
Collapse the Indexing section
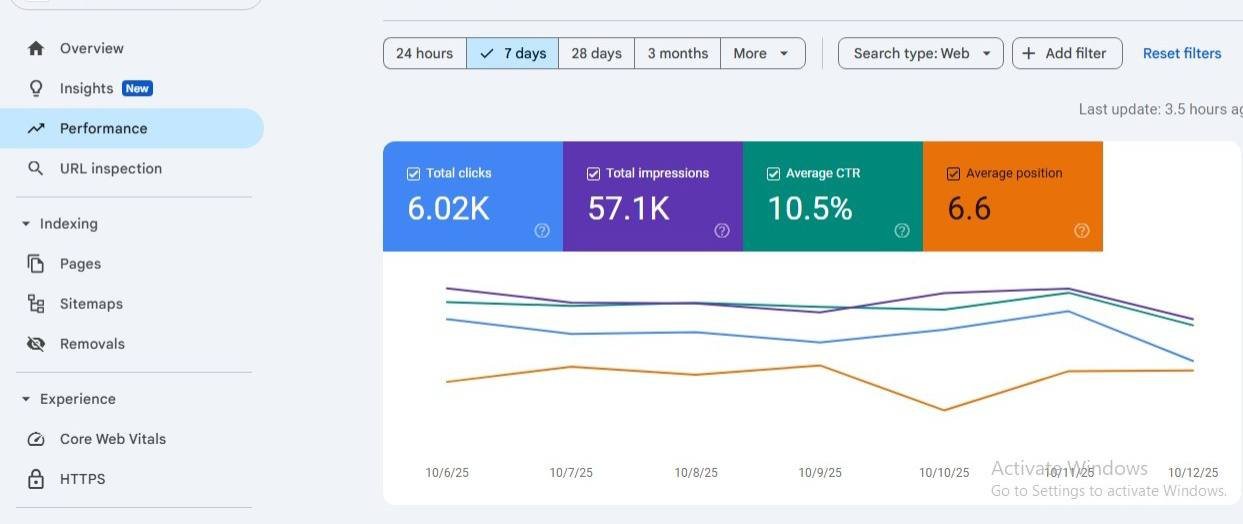(x=26, y=224)
